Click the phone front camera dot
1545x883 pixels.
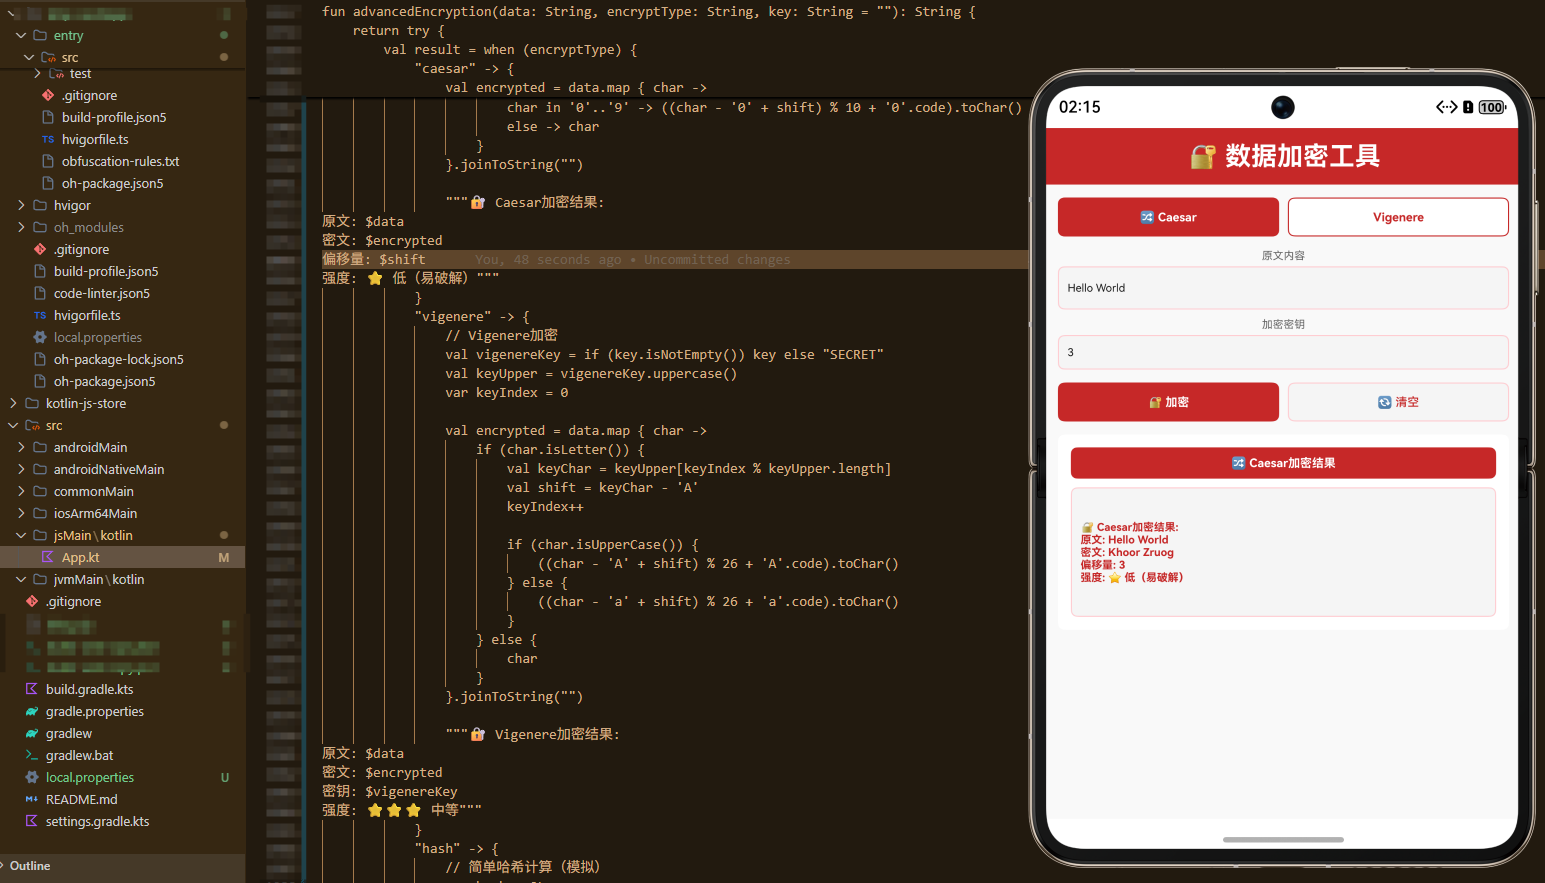(x=1283, y=107)
